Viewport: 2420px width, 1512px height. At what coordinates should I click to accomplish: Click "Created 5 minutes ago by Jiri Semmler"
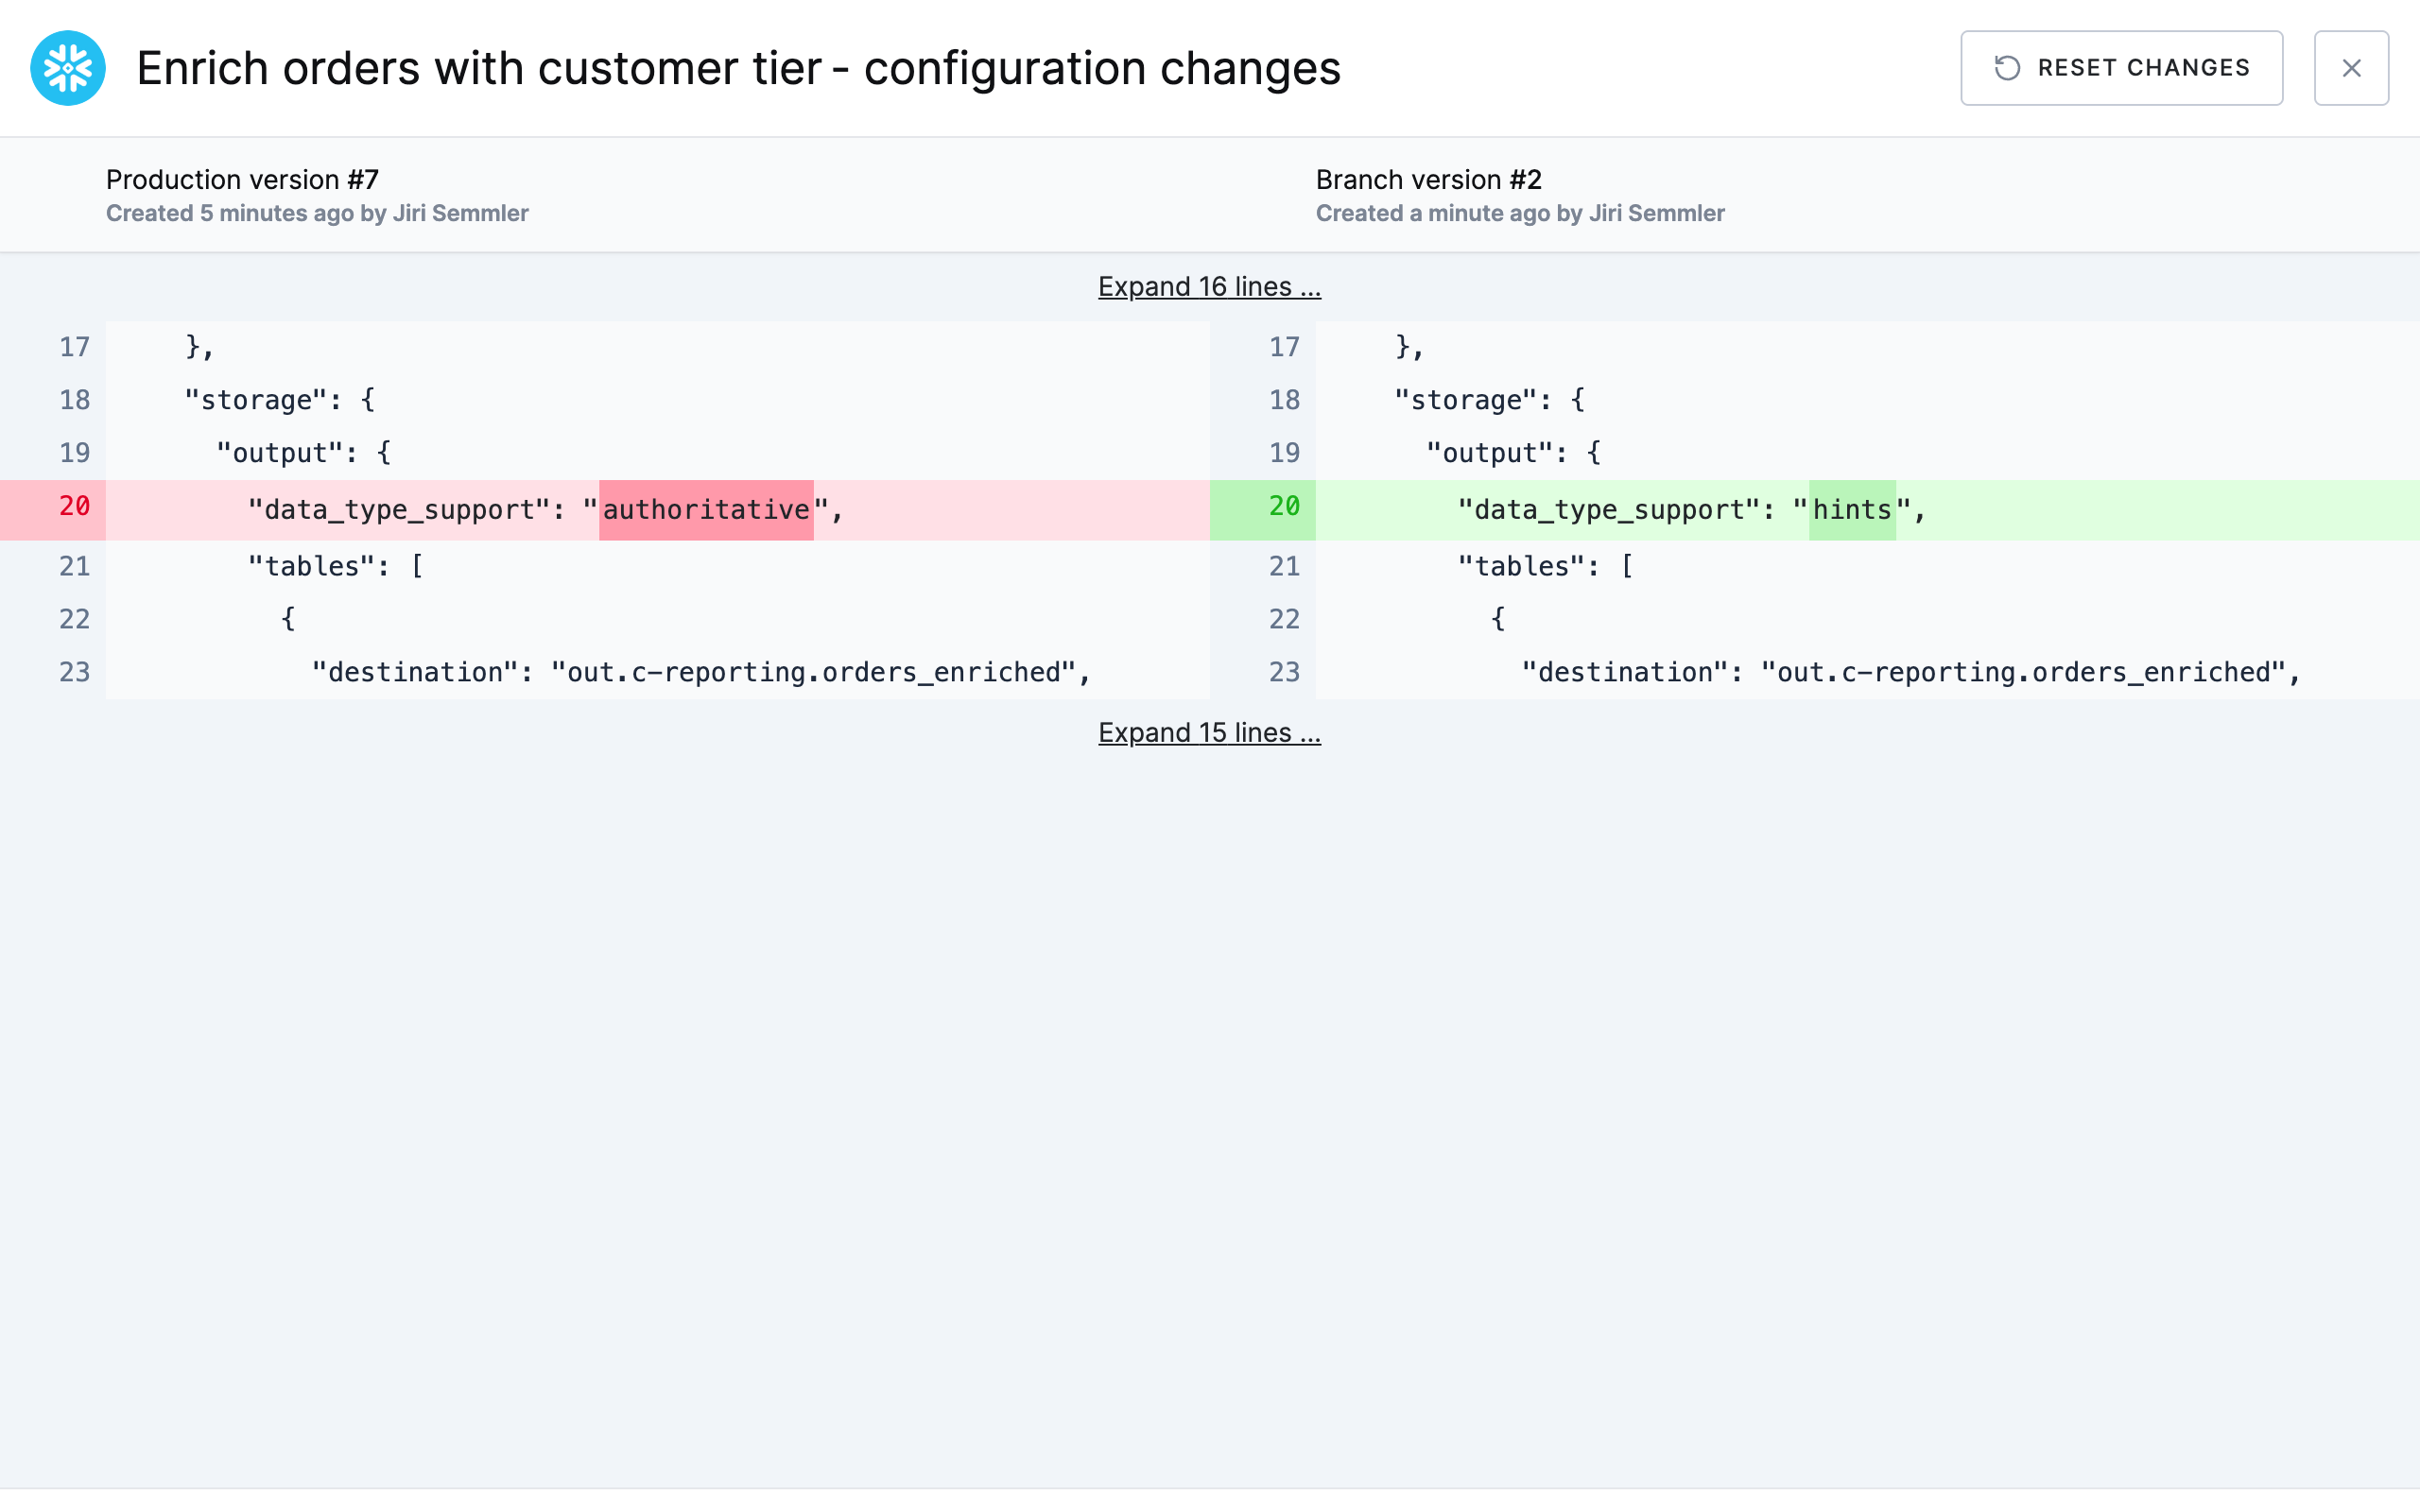click(317, 214)
